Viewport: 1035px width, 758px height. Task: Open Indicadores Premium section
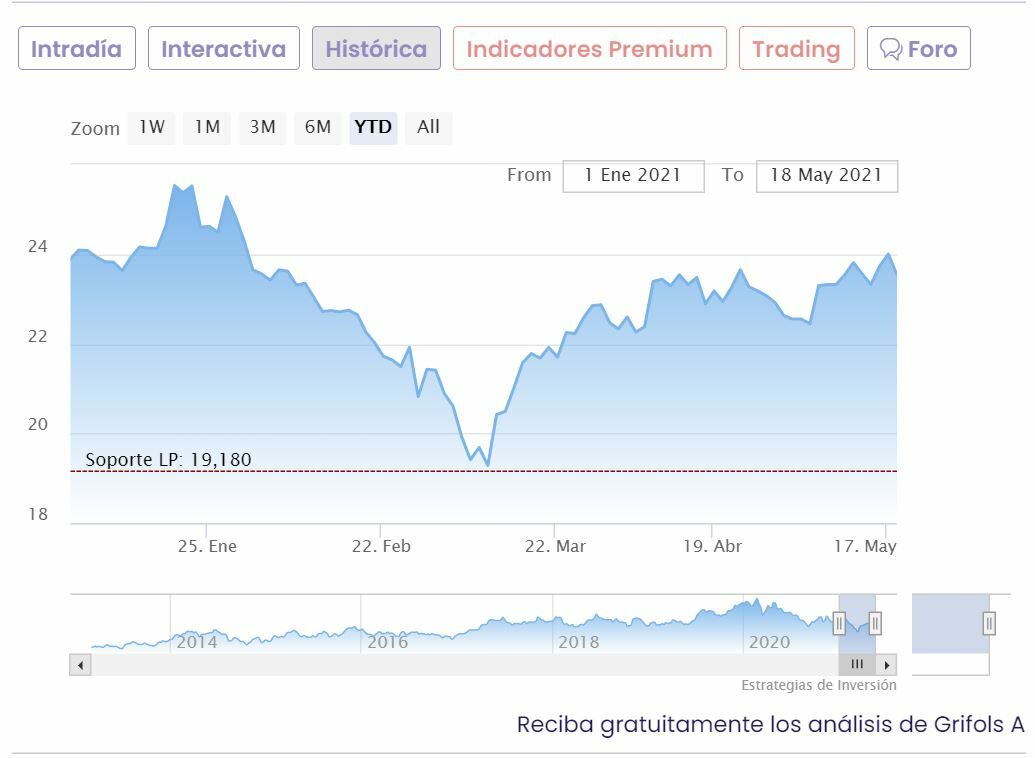(589, 49)
